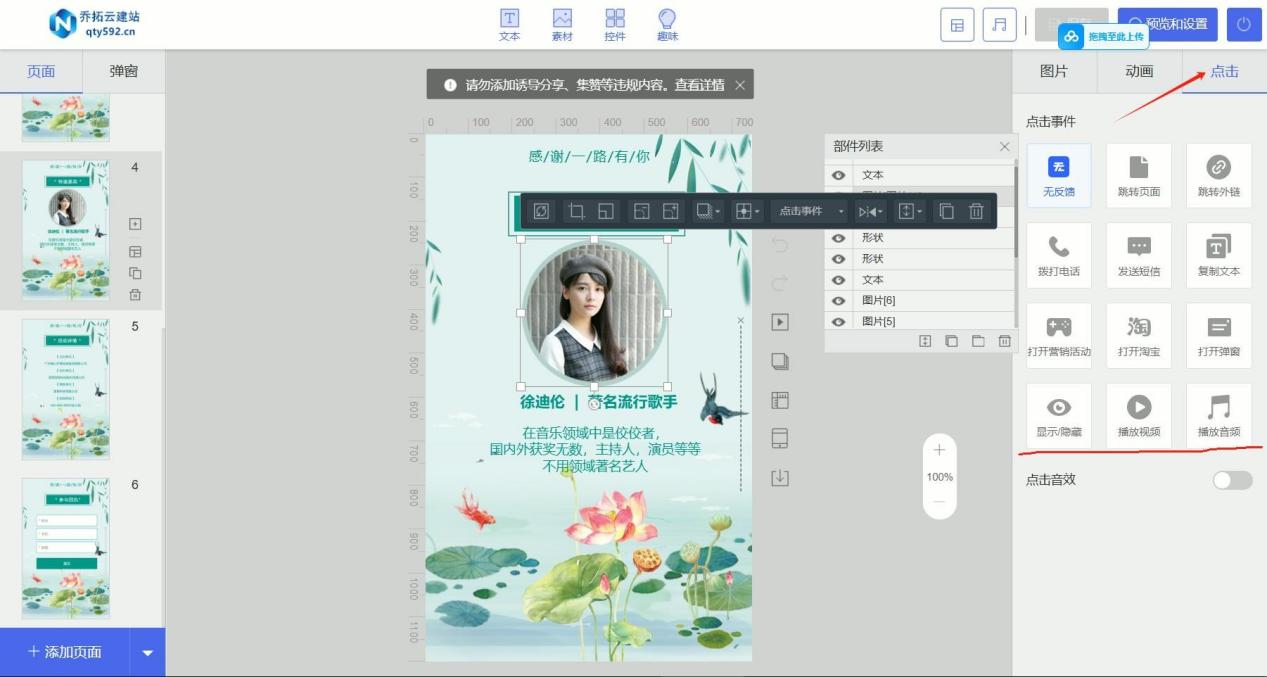Select the 复制文本 click event
The image size is (1267, 677).
coord(1219,255)
